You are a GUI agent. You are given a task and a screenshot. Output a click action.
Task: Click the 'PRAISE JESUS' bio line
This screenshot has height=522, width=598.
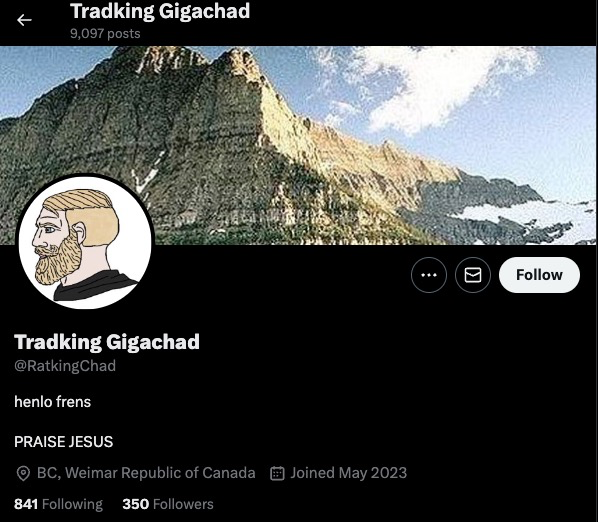pos(64,442)
